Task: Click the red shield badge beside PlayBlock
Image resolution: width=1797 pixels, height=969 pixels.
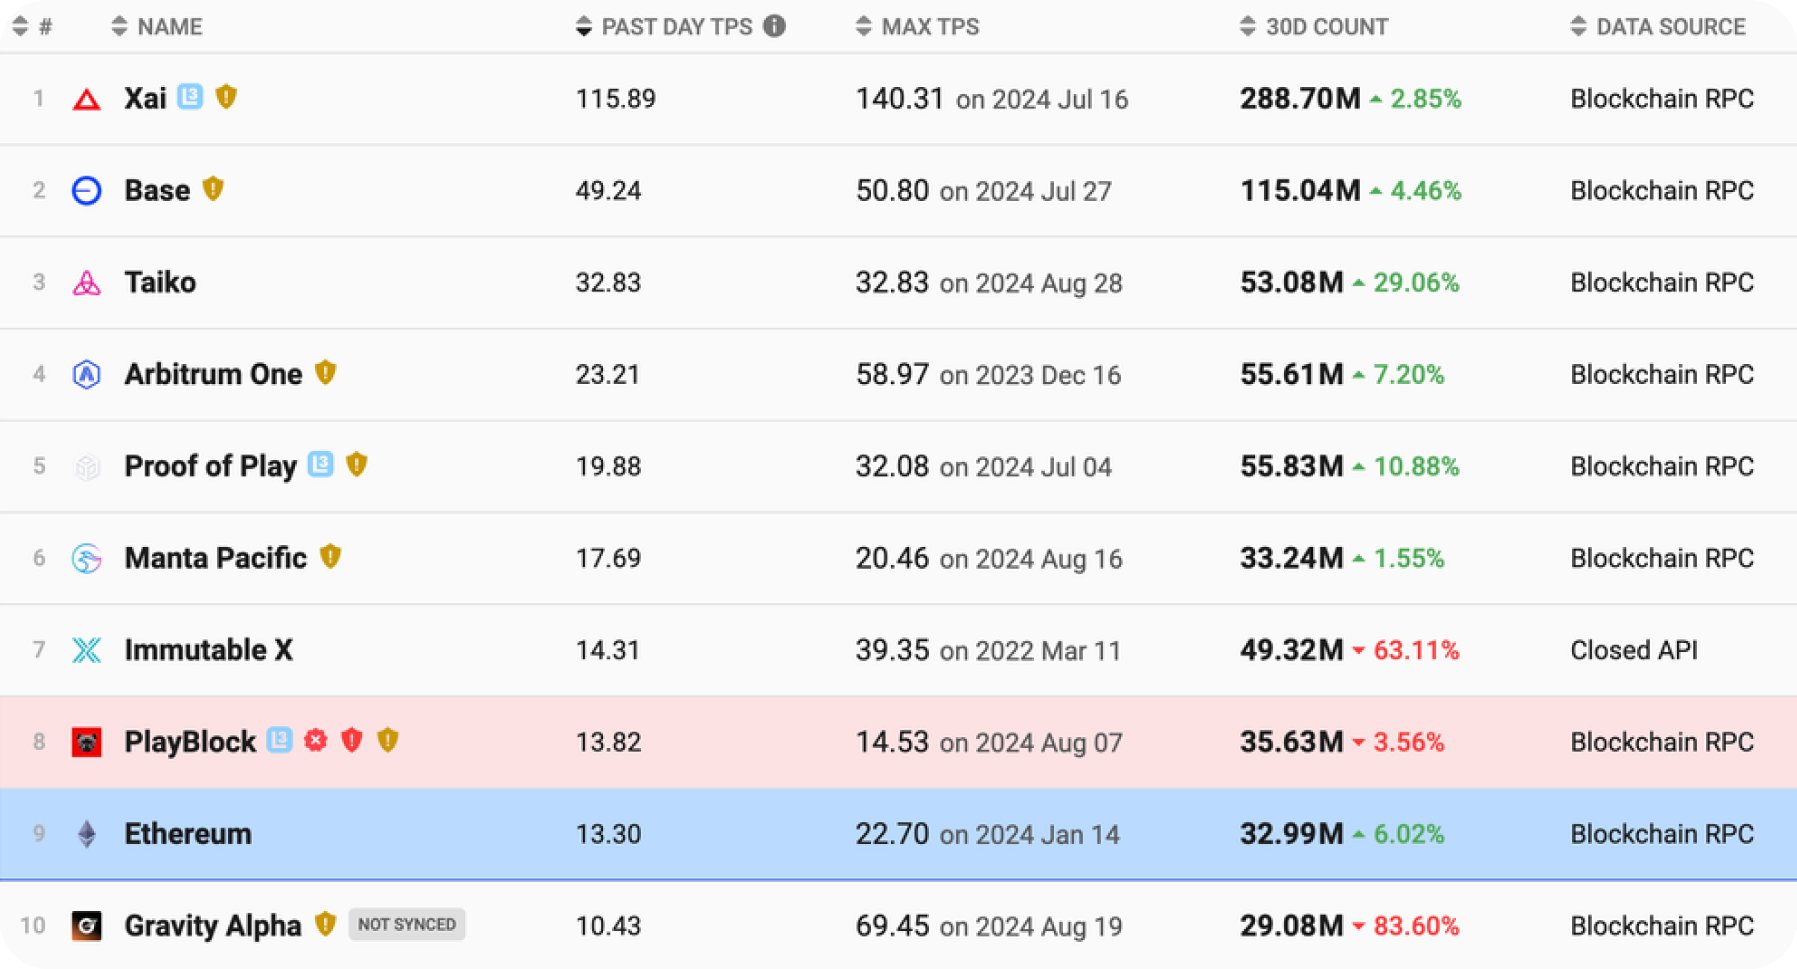Action: [x=352, y=740]
